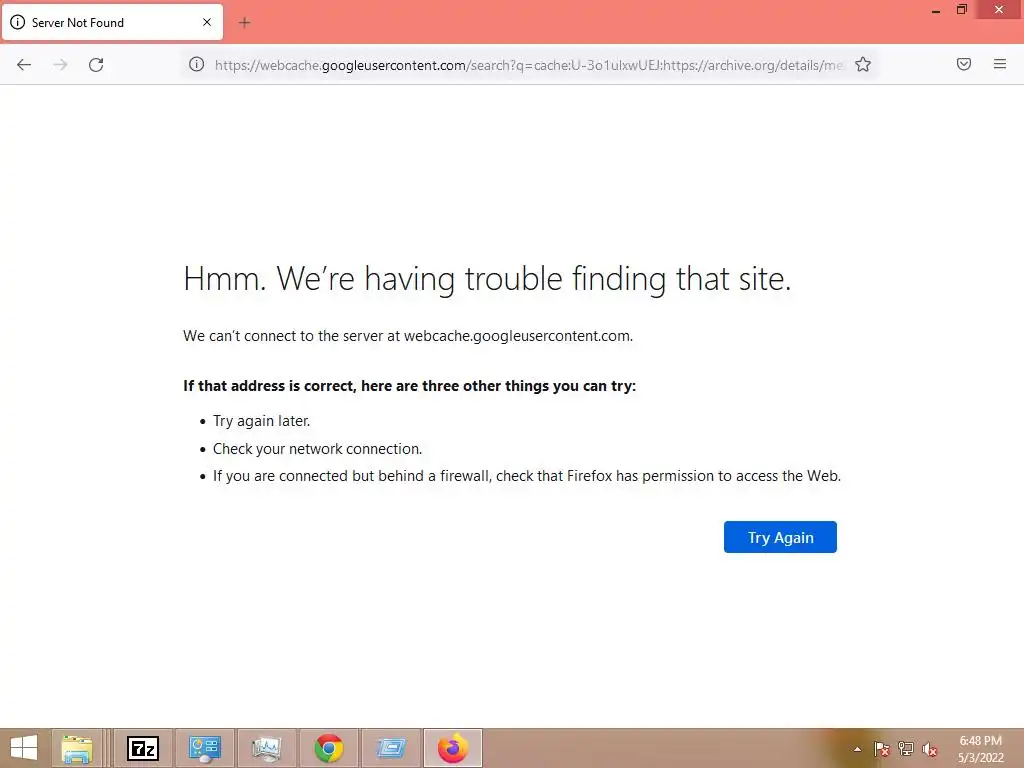Open the system monitor taskbar icon

266,748
